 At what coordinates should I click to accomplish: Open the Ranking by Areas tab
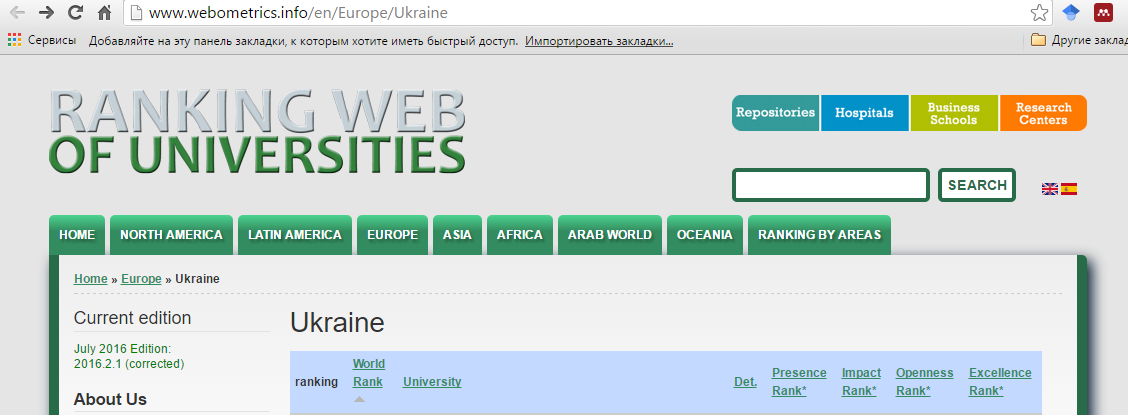[819, 235]
